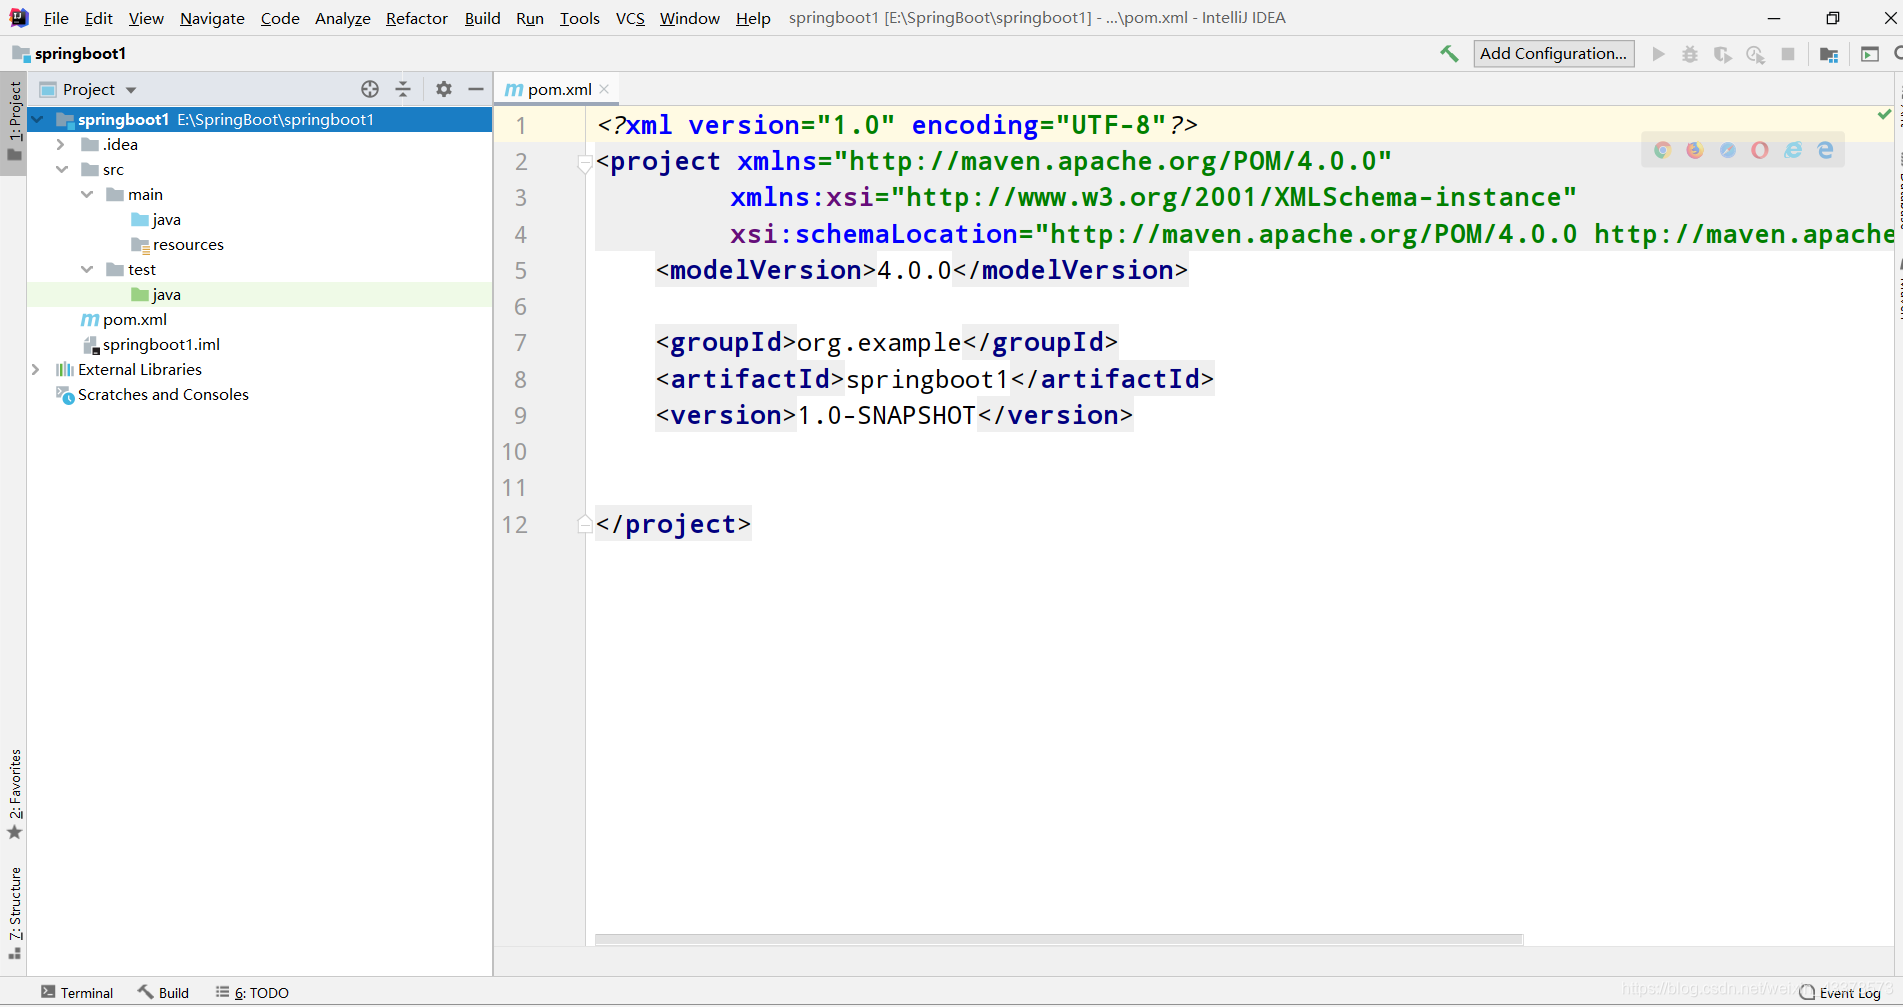Open the Terminal tool window
1903x1007 pixels.
pos(77,992)
